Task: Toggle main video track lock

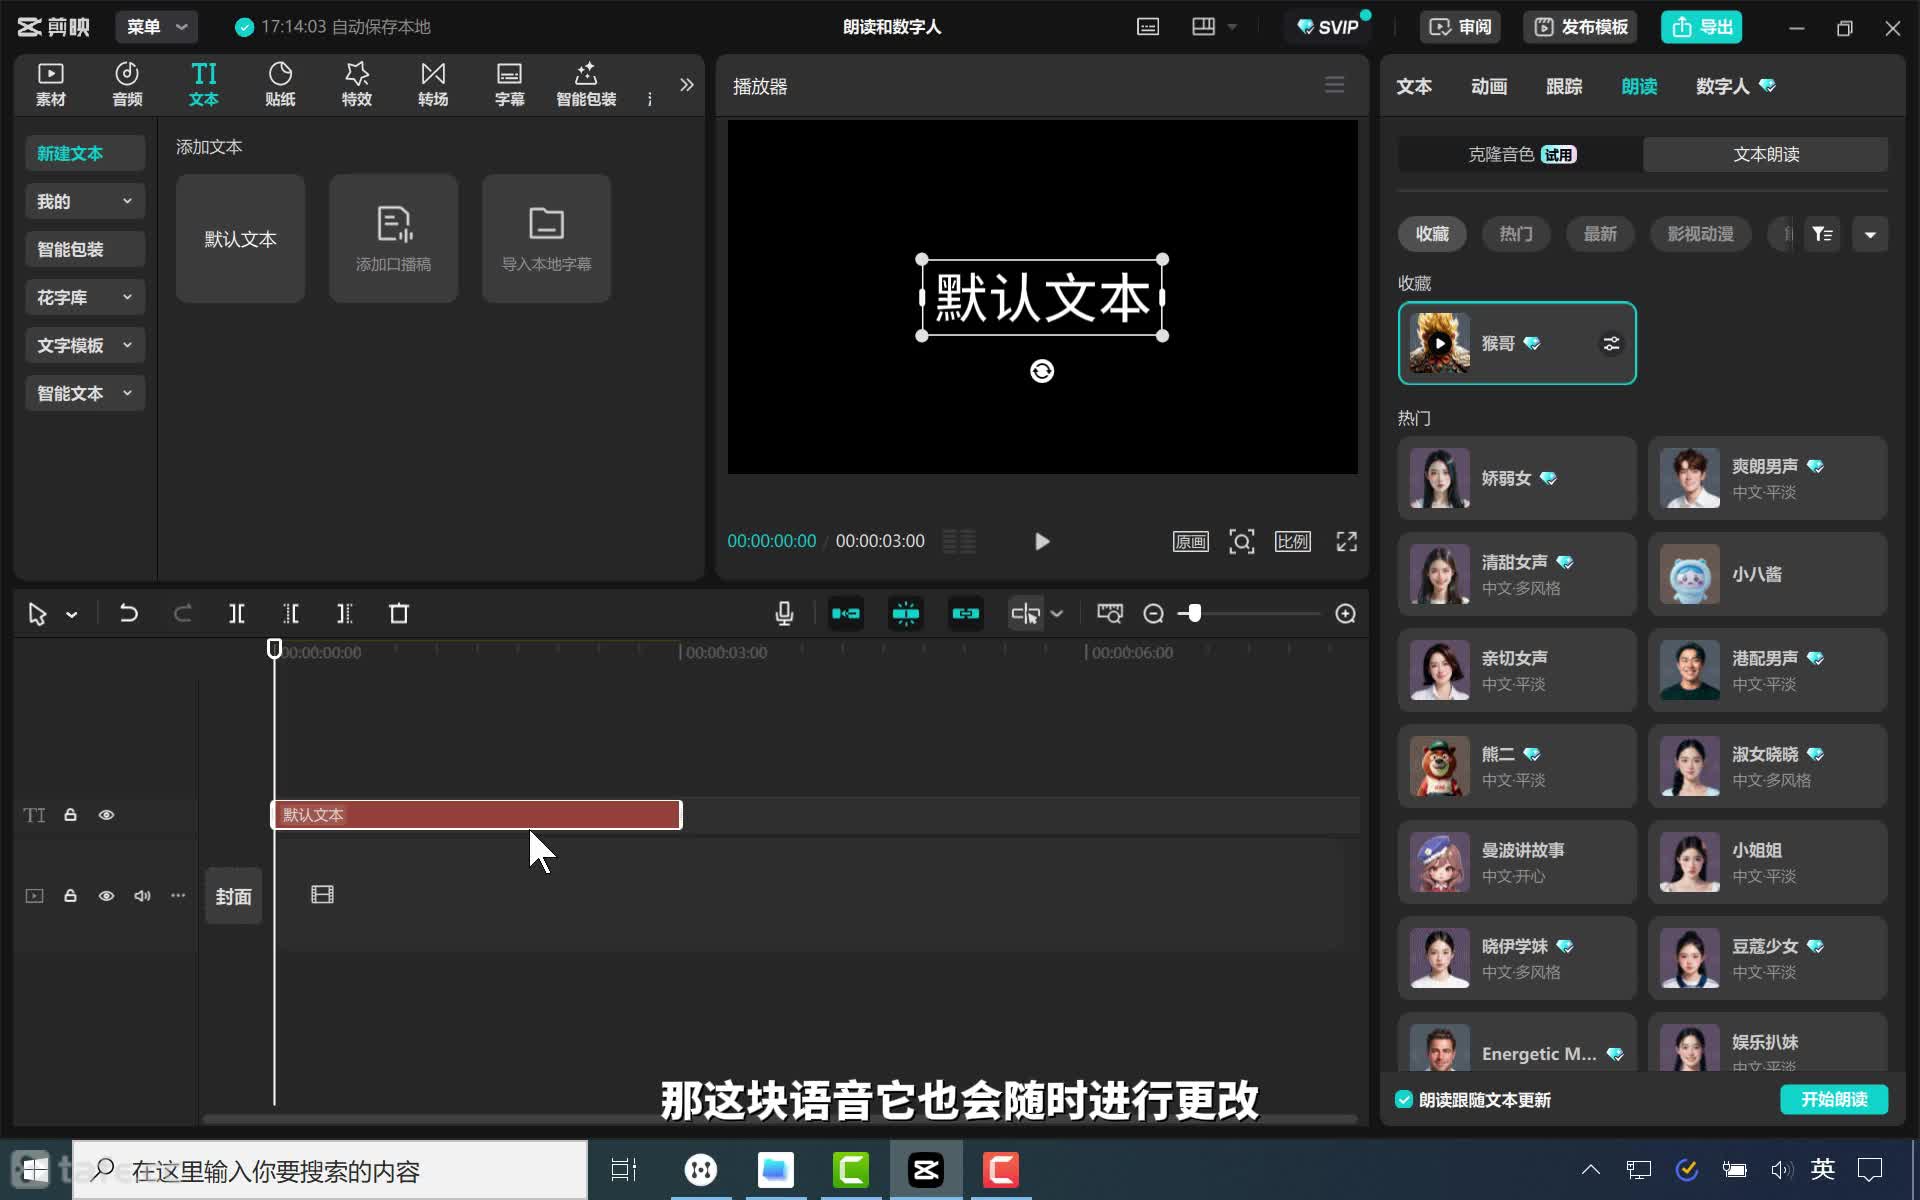Action: click(70, 895)
